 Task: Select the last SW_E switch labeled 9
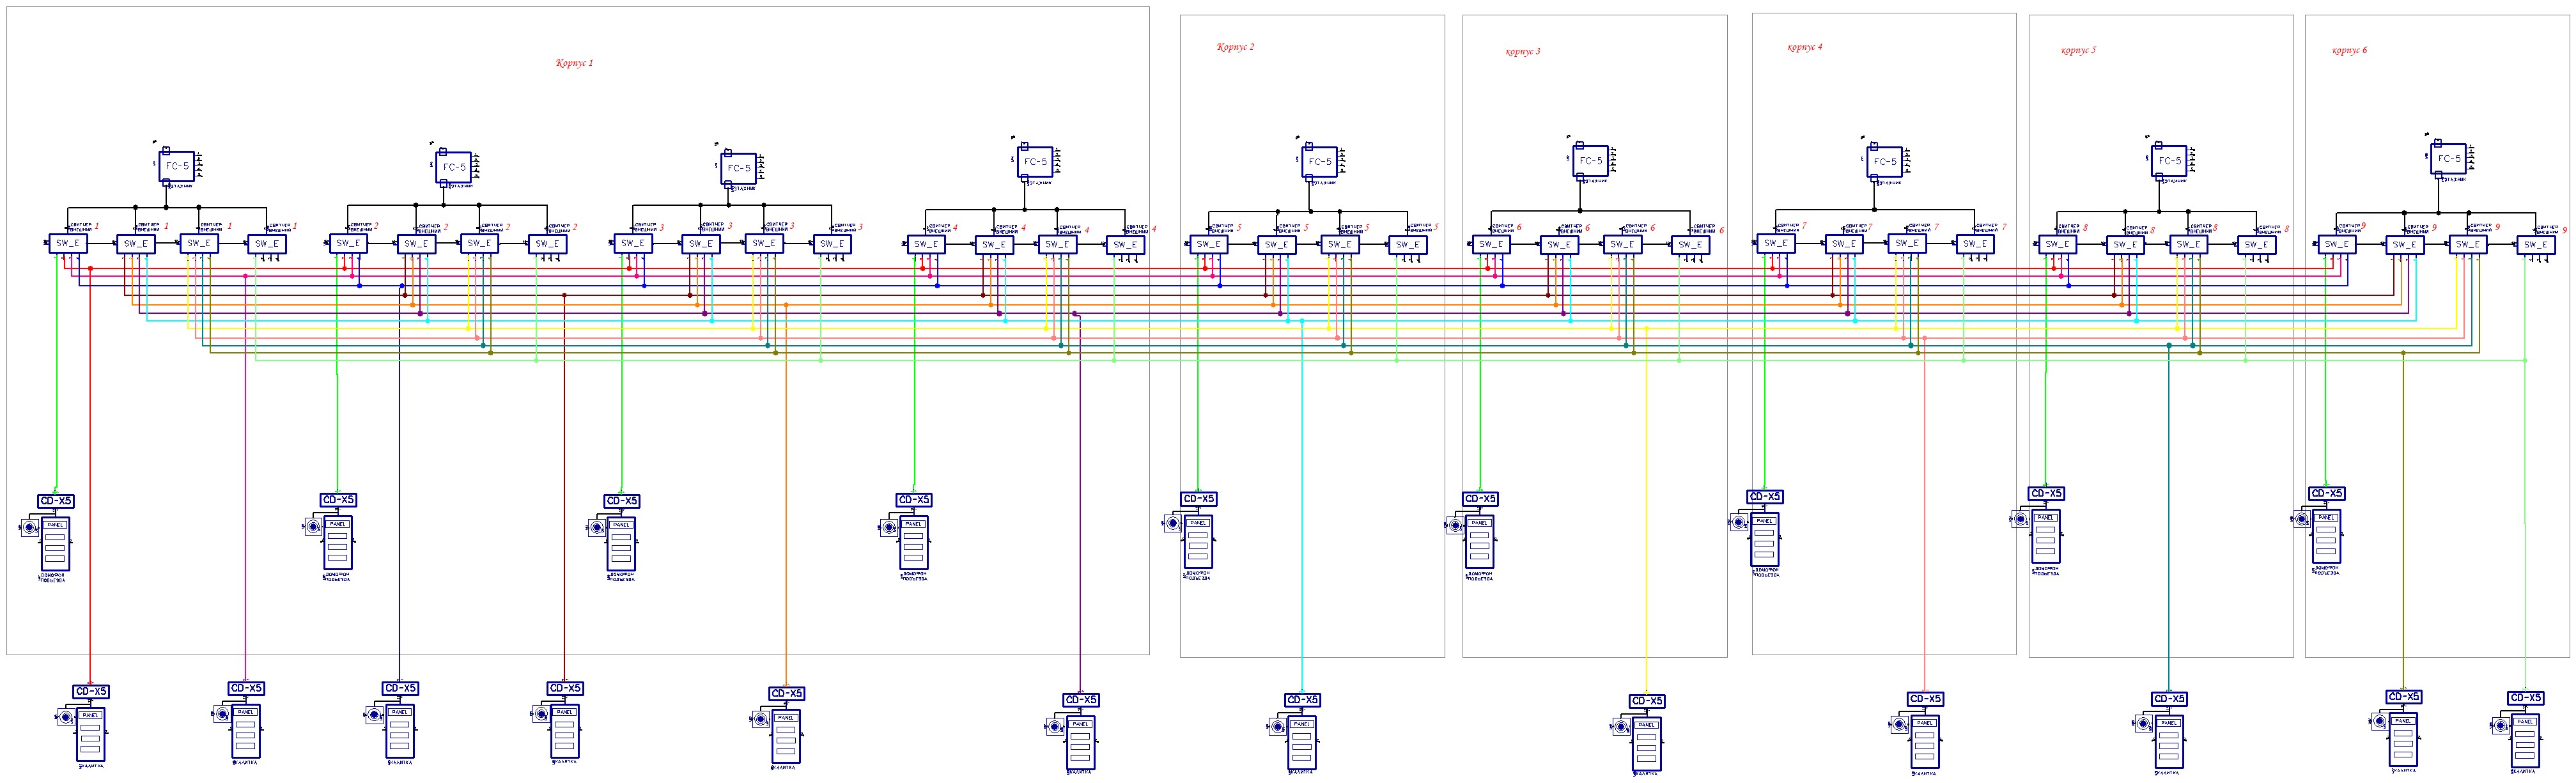coord(2535,244)
